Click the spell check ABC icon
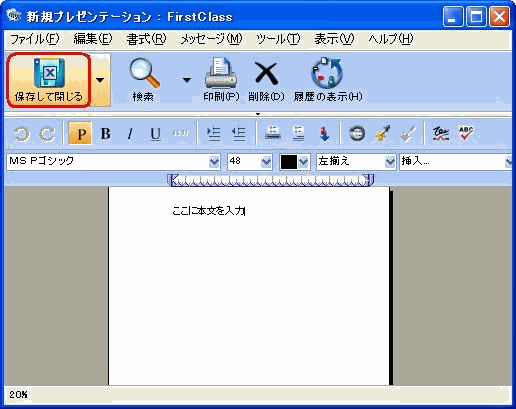The width and height of the screenshot is (516, 409). pyautogui.click(x=466, y=134)
